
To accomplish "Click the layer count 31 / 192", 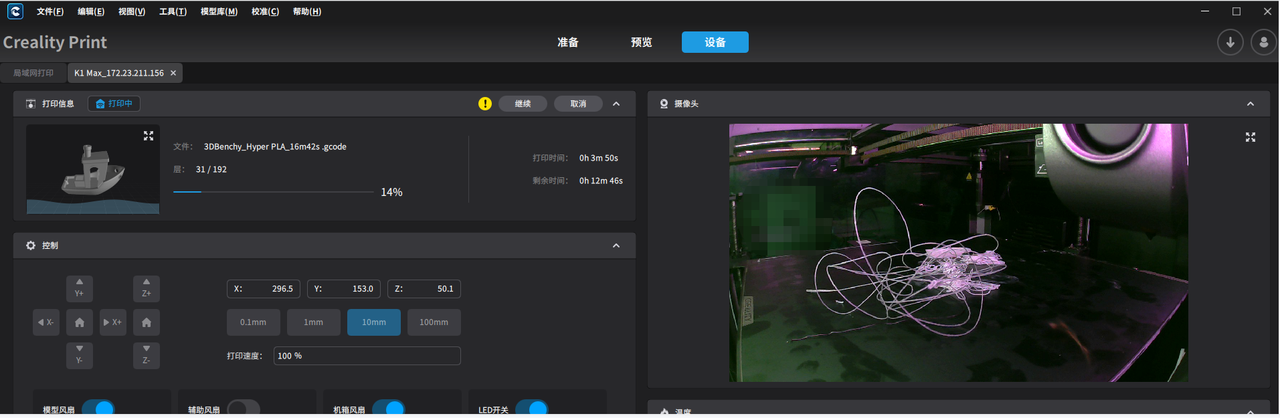I will pyautogui.click(x=211, y=169).
